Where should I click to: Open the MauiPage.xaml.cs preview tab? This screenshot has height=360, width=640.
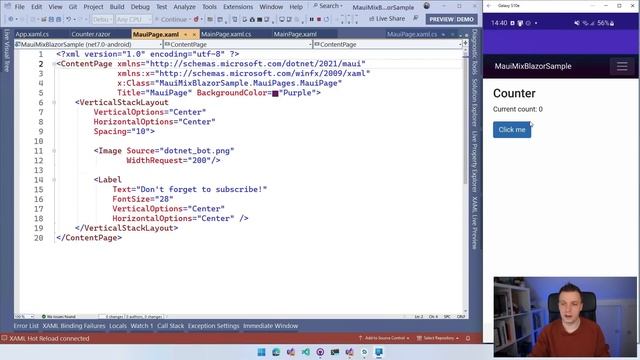click(412, 34)
